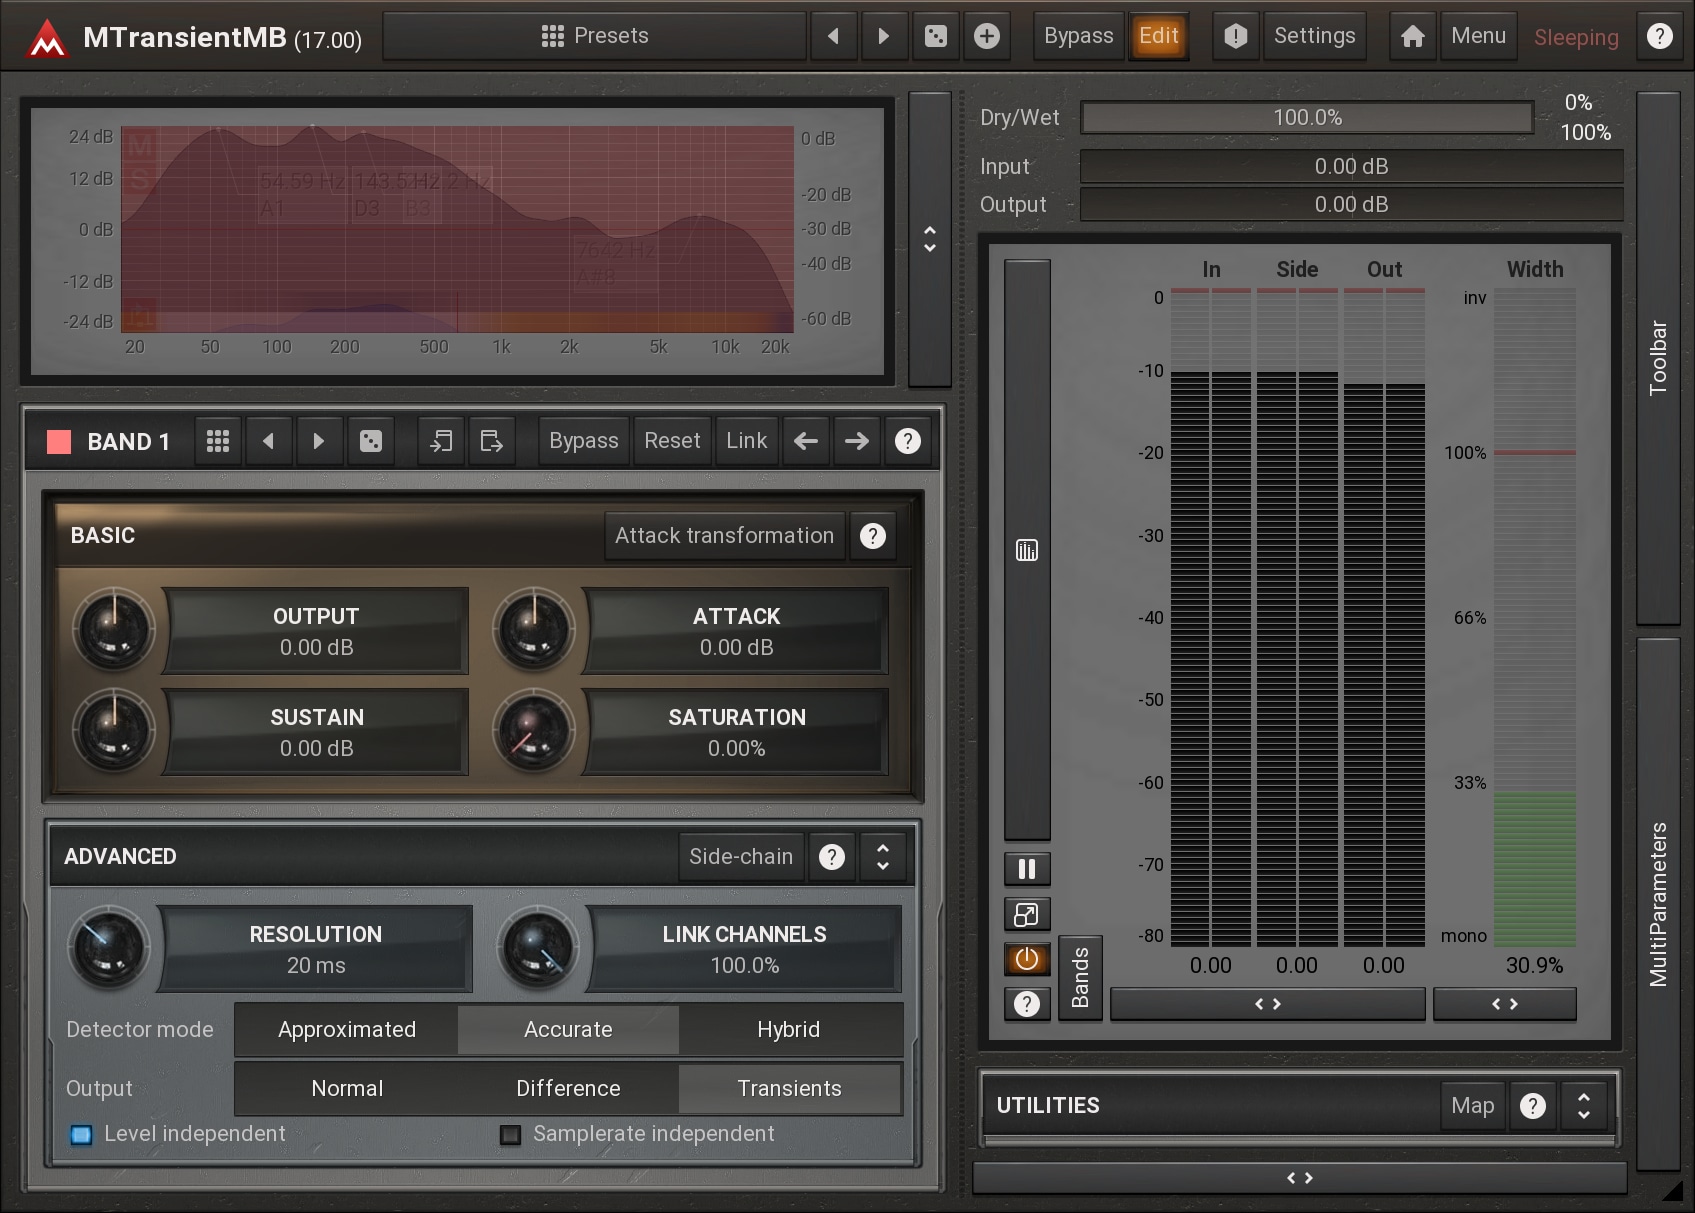This screenshot has width=1695, height=1213.
Task: Open Band 1 presets grid icon
Action: click(218, 441)
